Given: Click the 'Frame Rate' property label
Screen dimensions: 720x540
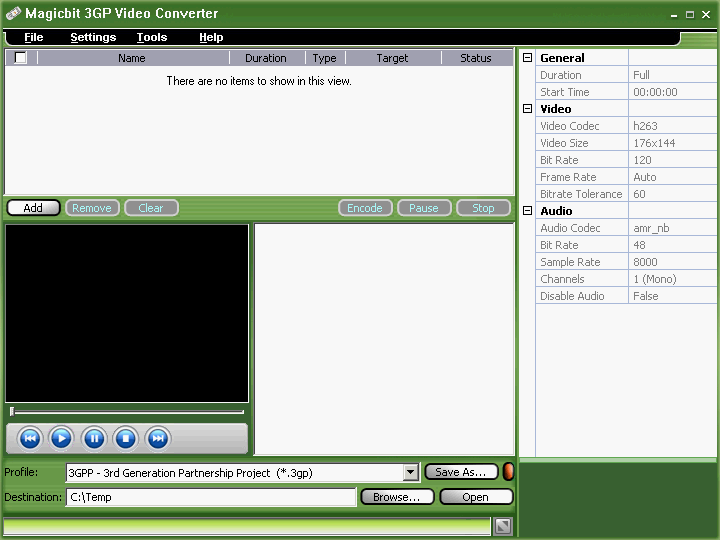Looking at the screenshot, I should coord(568,177).
